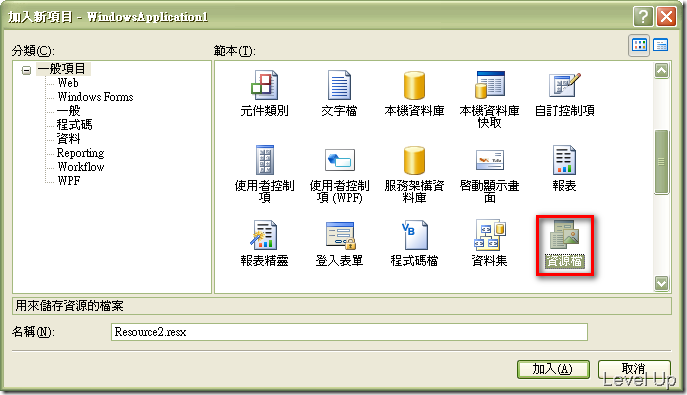
Task: Select the 登入表單 template icon
Action: (340, 235)
